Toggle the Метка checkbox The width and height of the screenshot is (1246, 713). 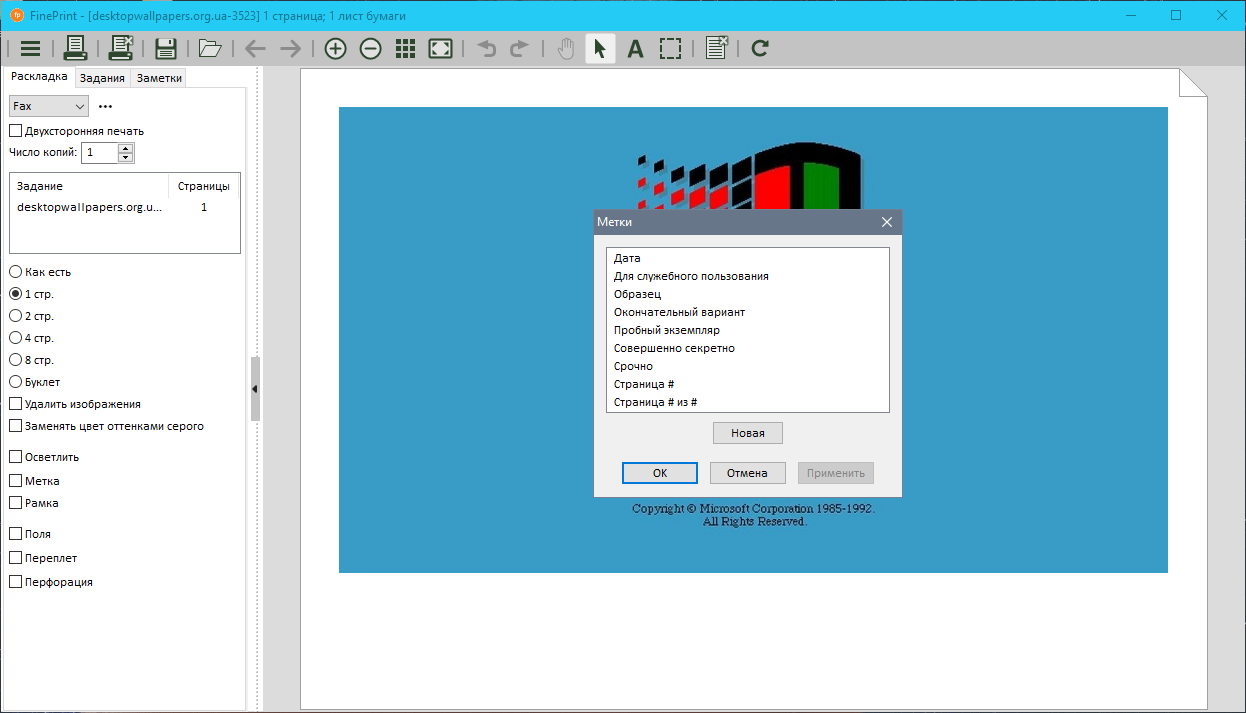35,481
